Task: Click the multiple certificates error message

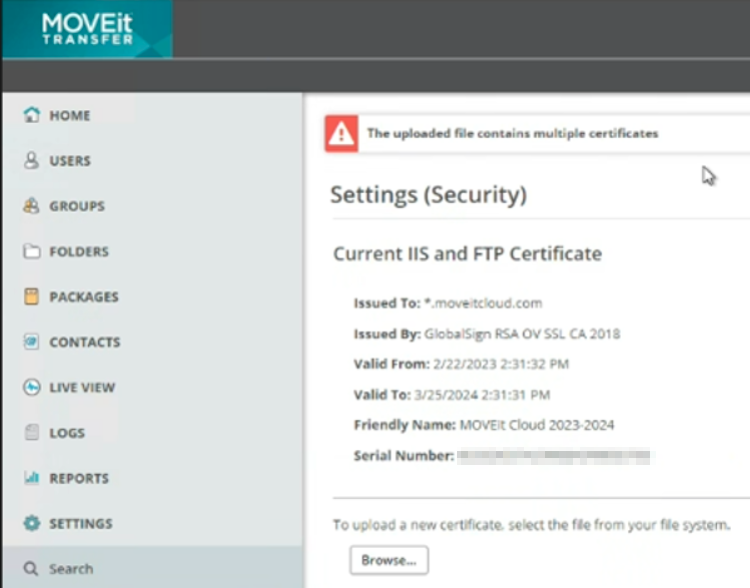Action: (512, 133)
